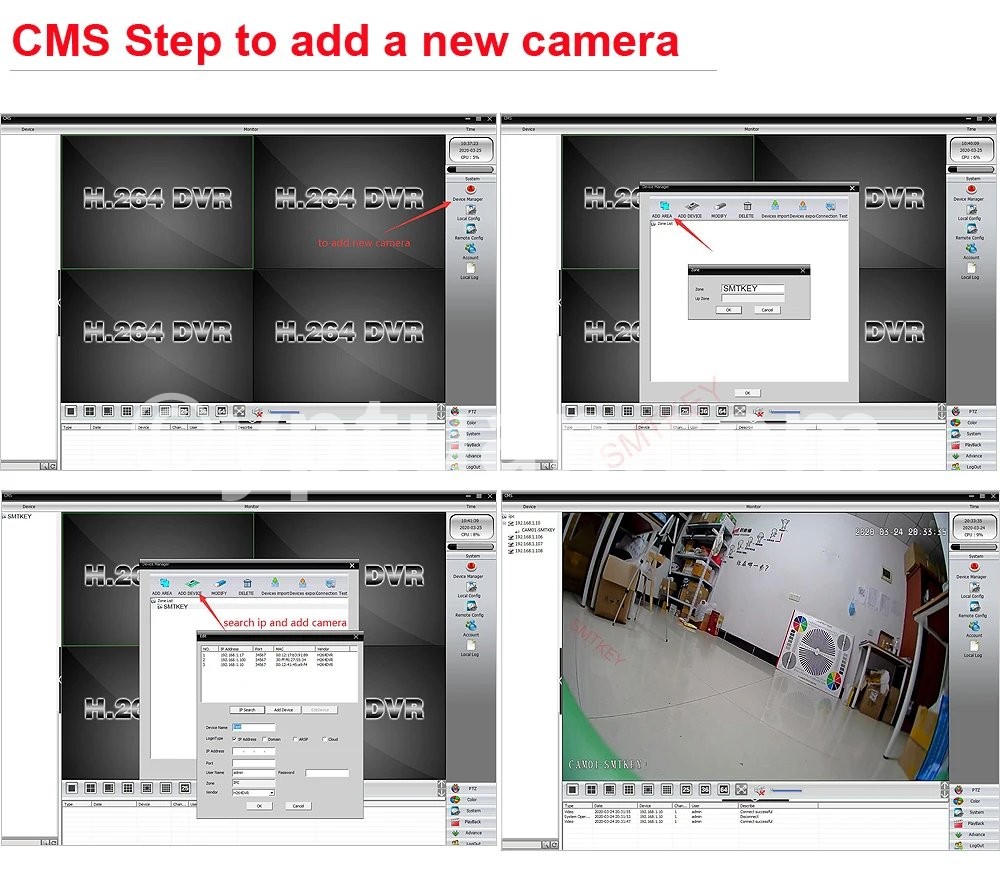Open the Vendor dropdown in Edit dialog
This screenshot has height=871, width=1000.
(270, 792)
